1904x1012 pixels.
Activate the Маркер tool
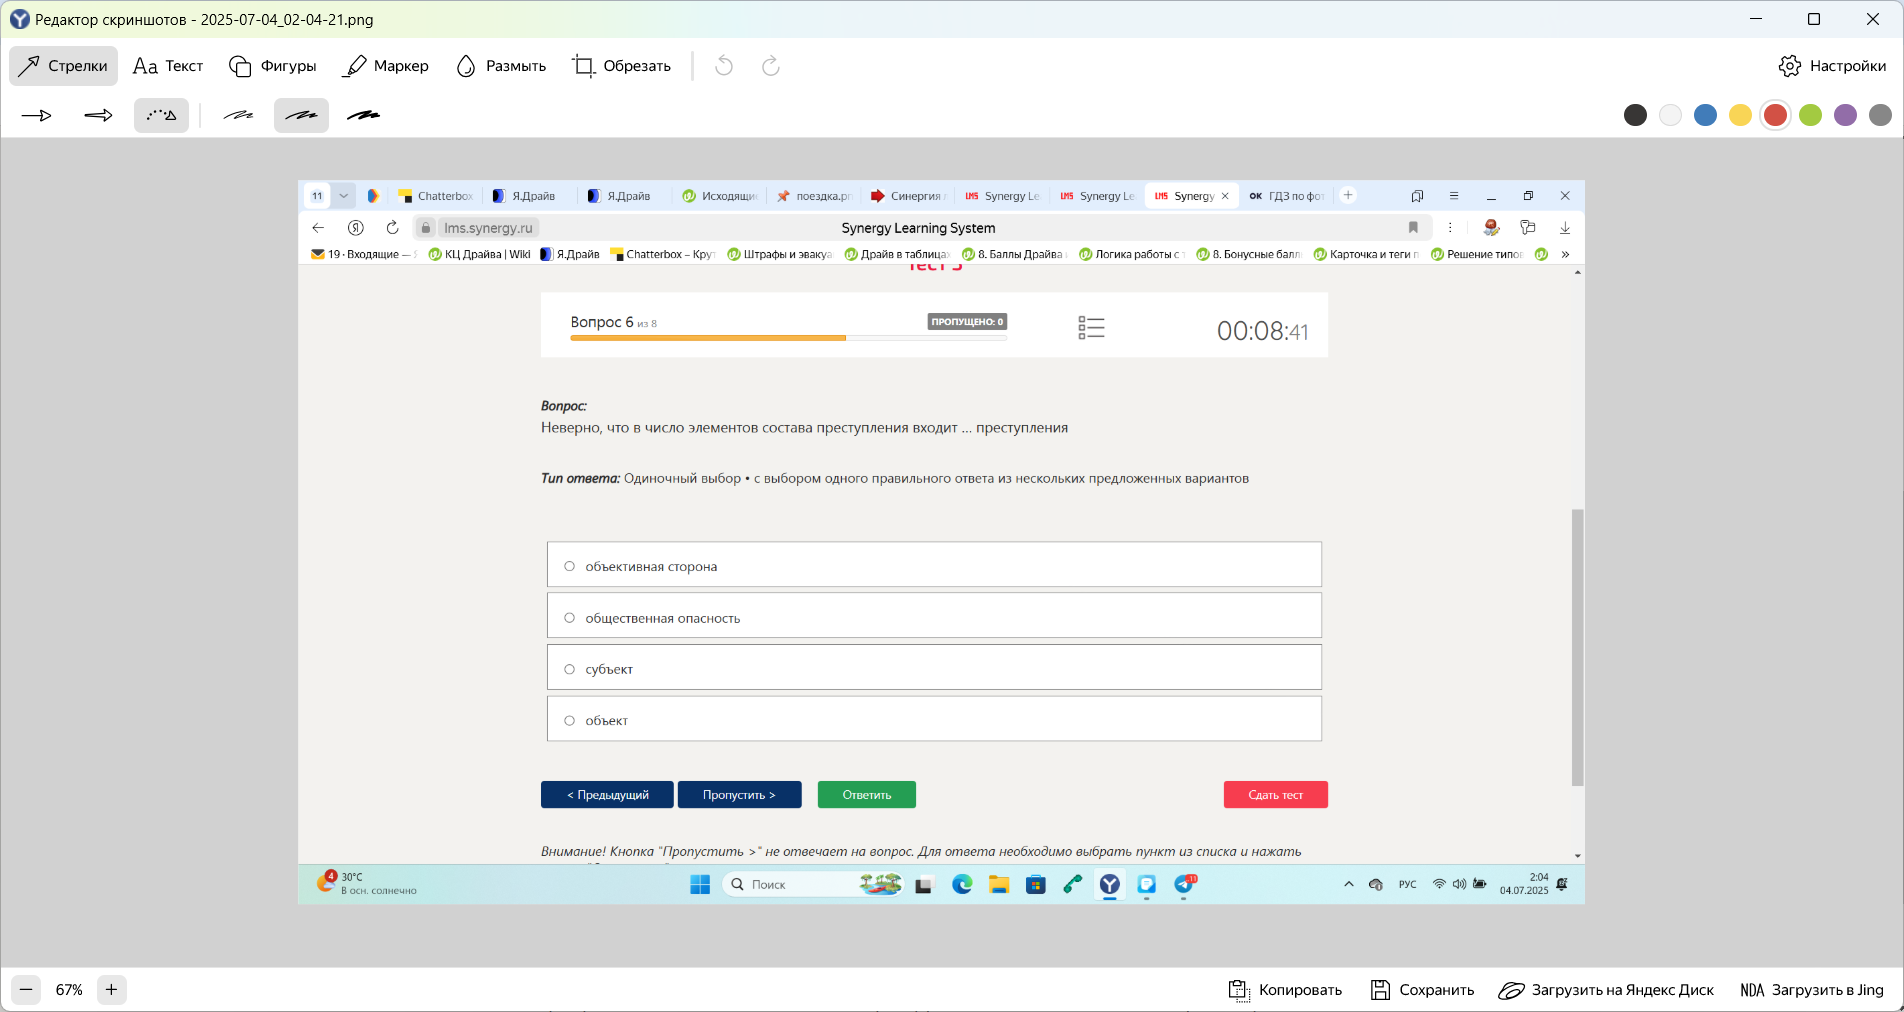pos(386,66)
